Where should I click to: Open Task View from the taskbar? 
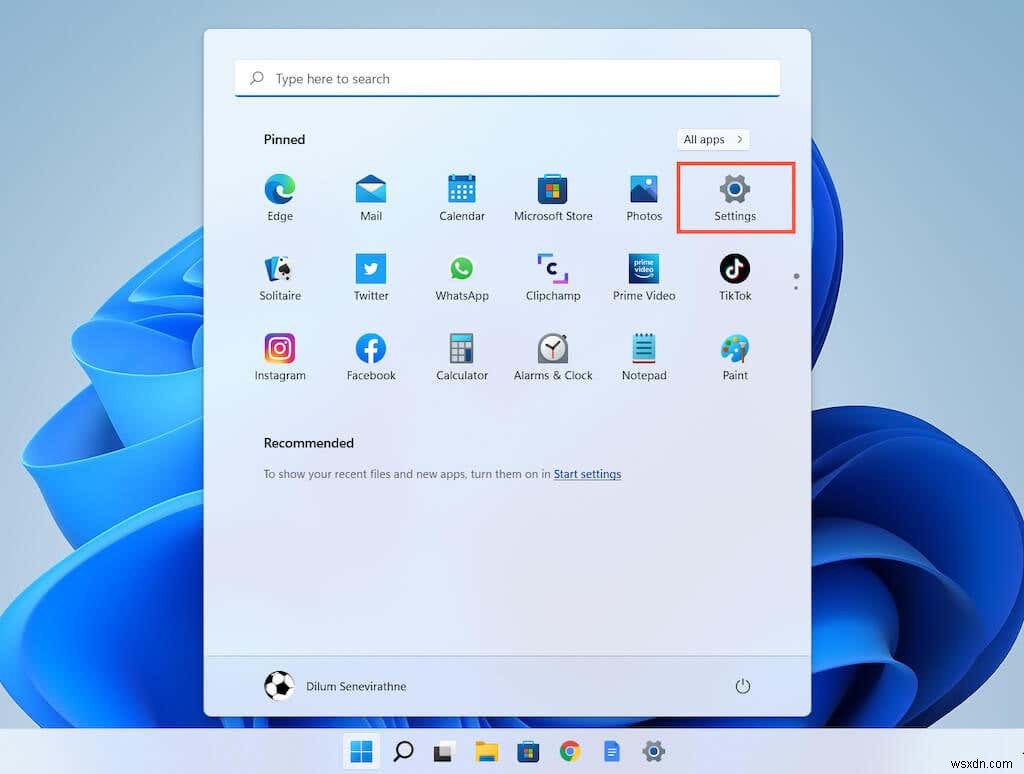[x=443, y=751]
